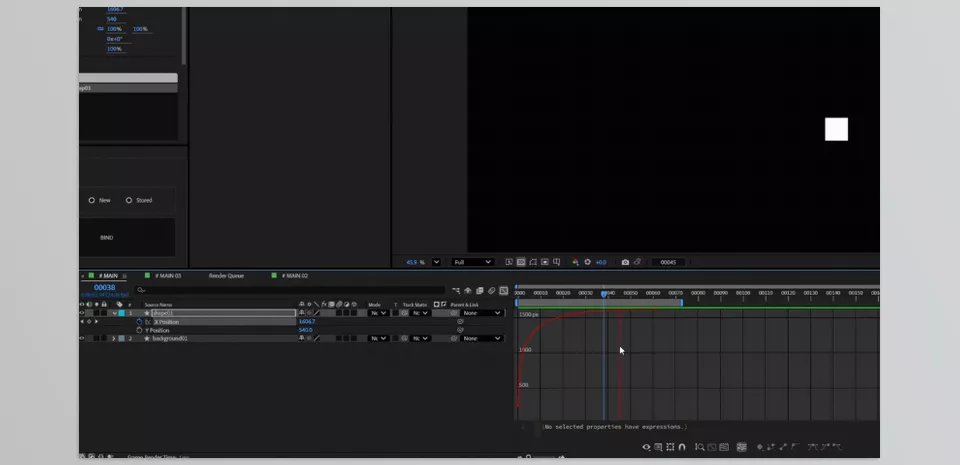960x465 pixels.
Task: Open shape01 Parent None dropdown
Action: point(483,313)
